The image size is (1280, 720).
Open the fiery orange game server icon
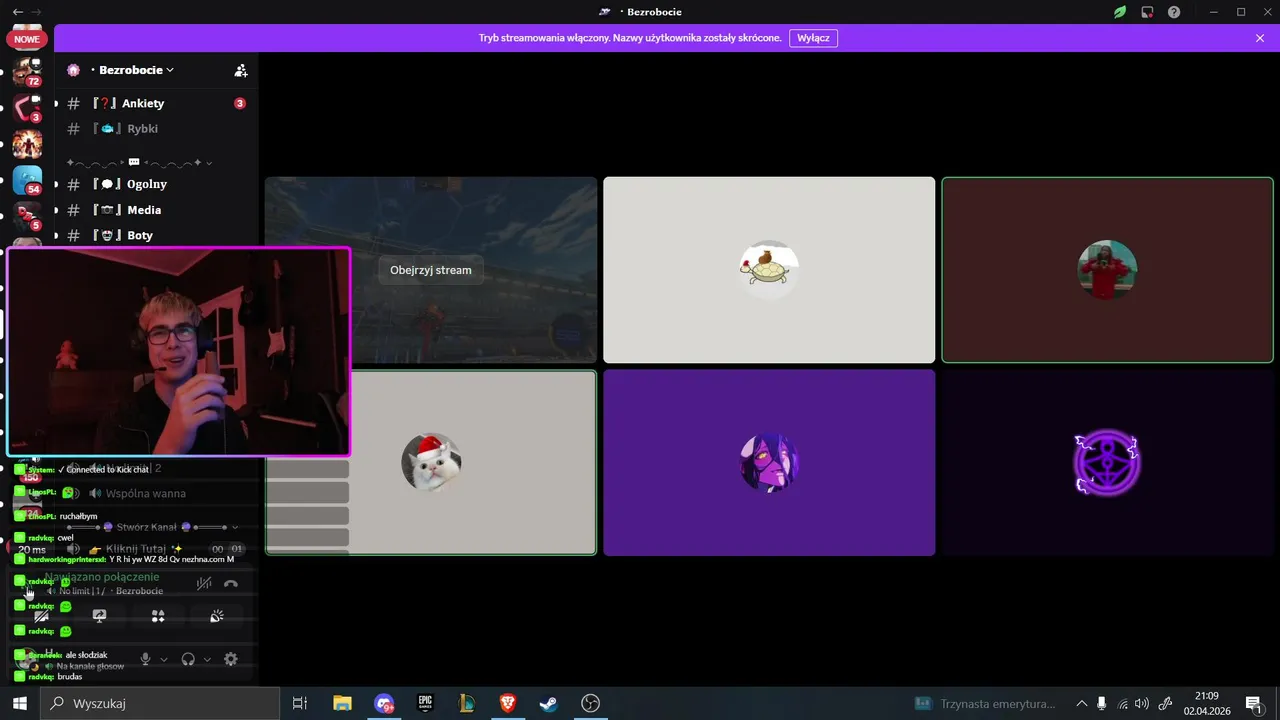[x=27, y=144]
